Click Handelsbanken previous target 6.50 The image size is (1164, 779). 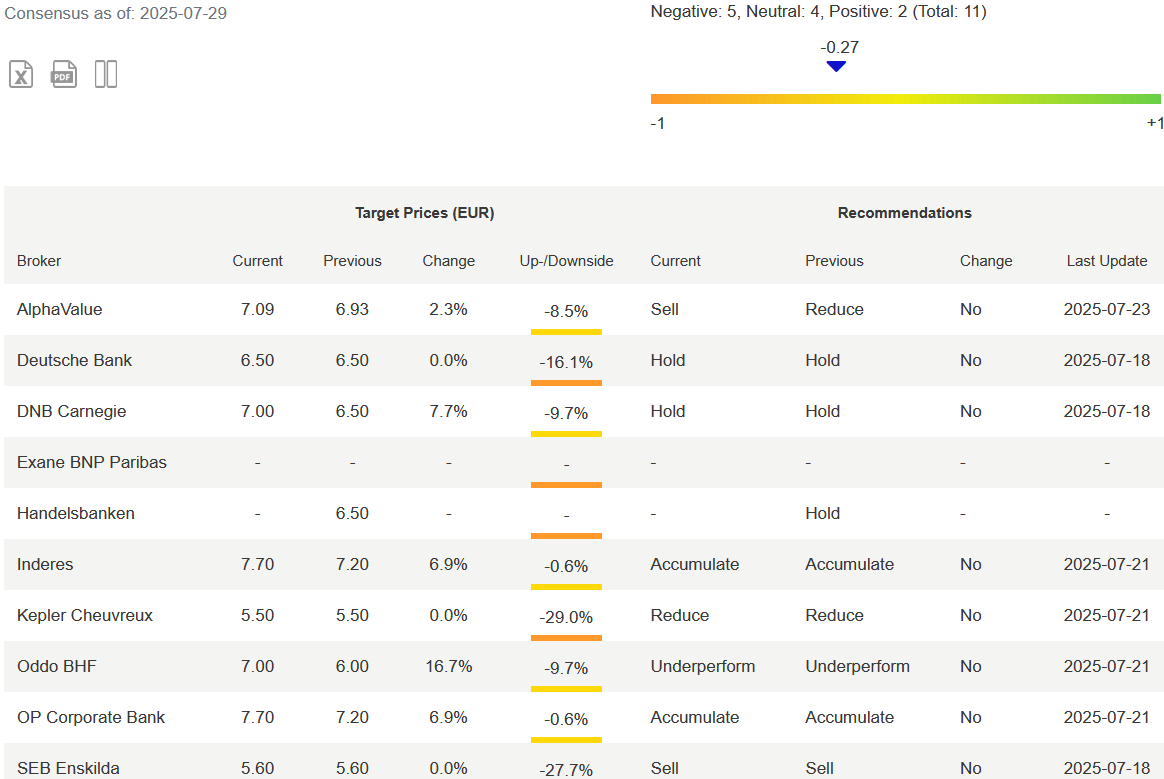click(352, 513)
